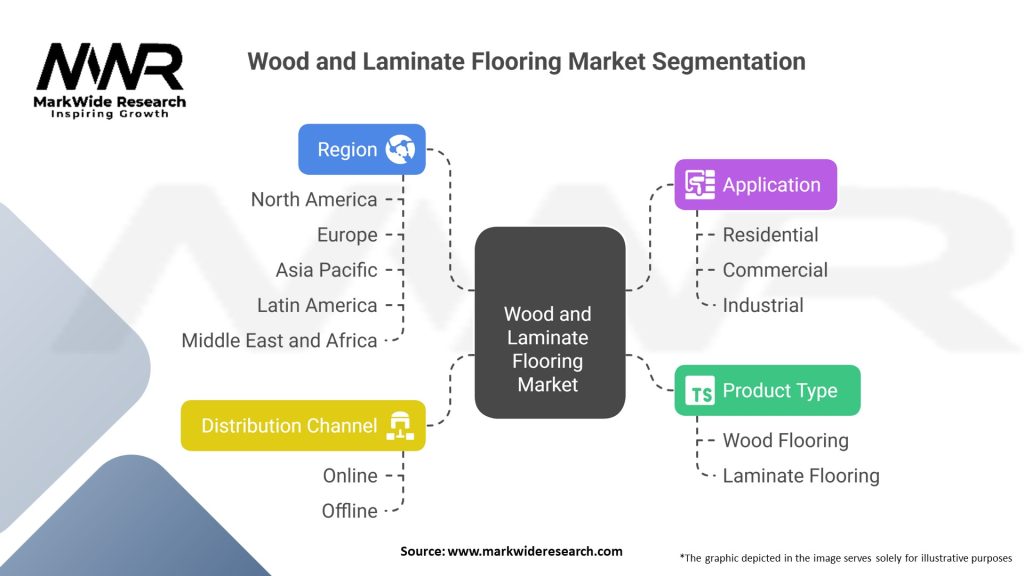1024x576 pixels.
Task: Click the Offline entry
Action: [349, 511]
